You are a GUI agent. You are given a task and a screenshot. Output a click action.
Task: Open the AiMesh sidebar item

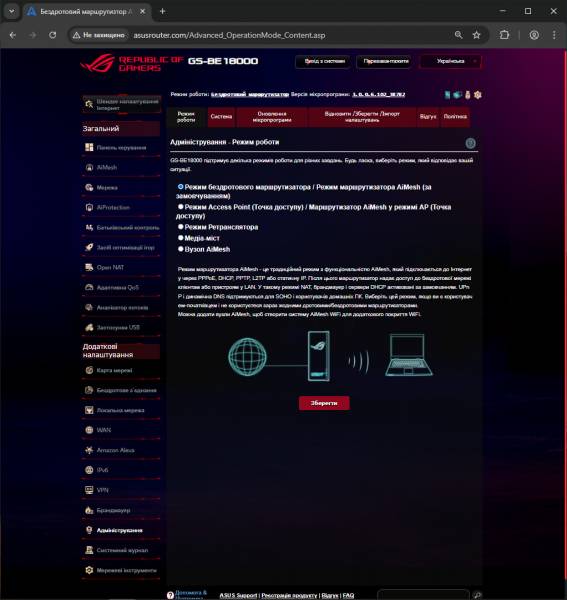pos(121,167)
